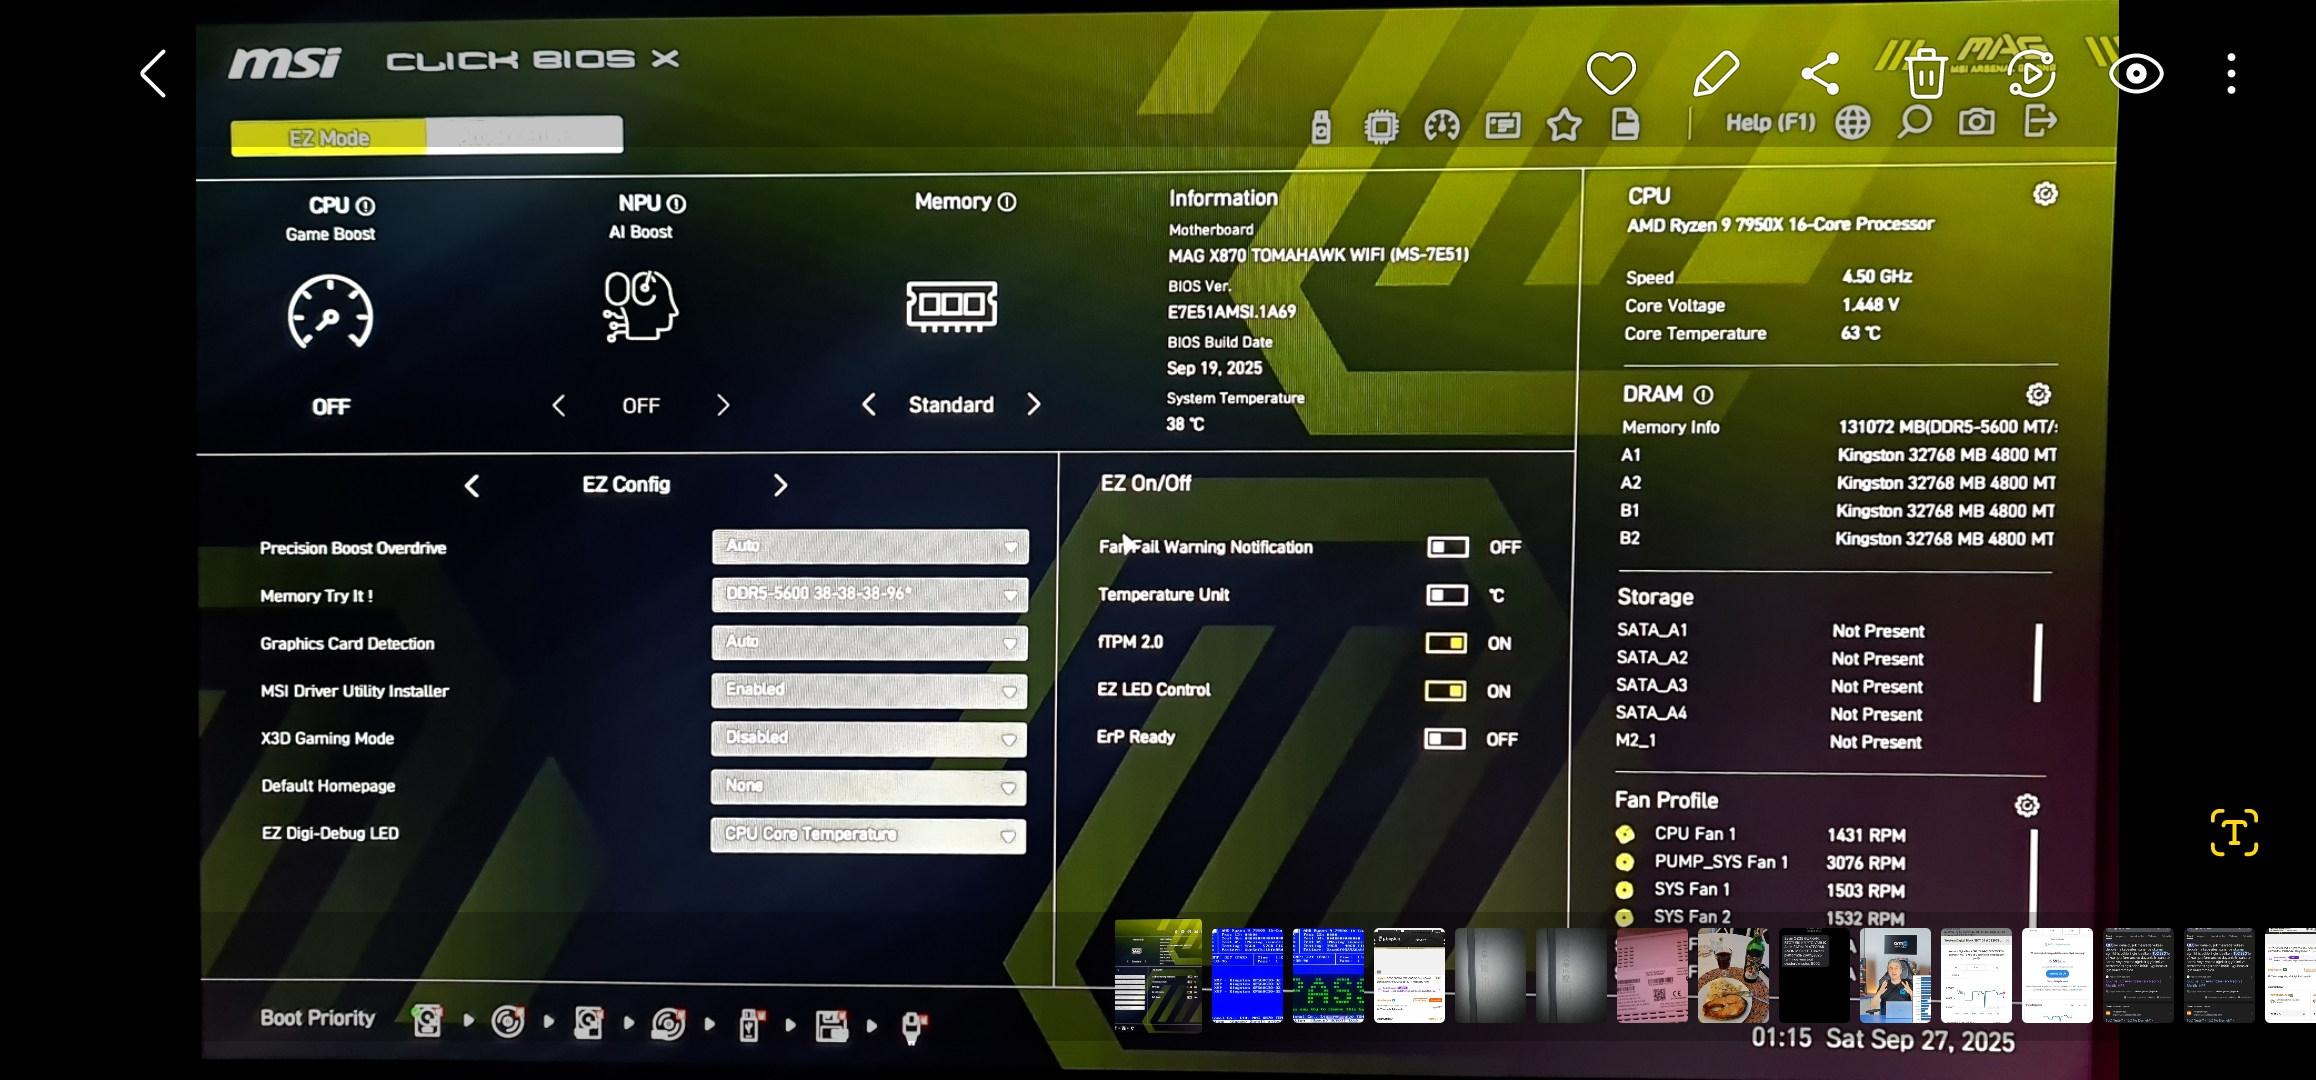This screenshot has height=1080, width=2316.
Task: Click the "M2_1" storage entry
Action: (x=1636, y=741)
